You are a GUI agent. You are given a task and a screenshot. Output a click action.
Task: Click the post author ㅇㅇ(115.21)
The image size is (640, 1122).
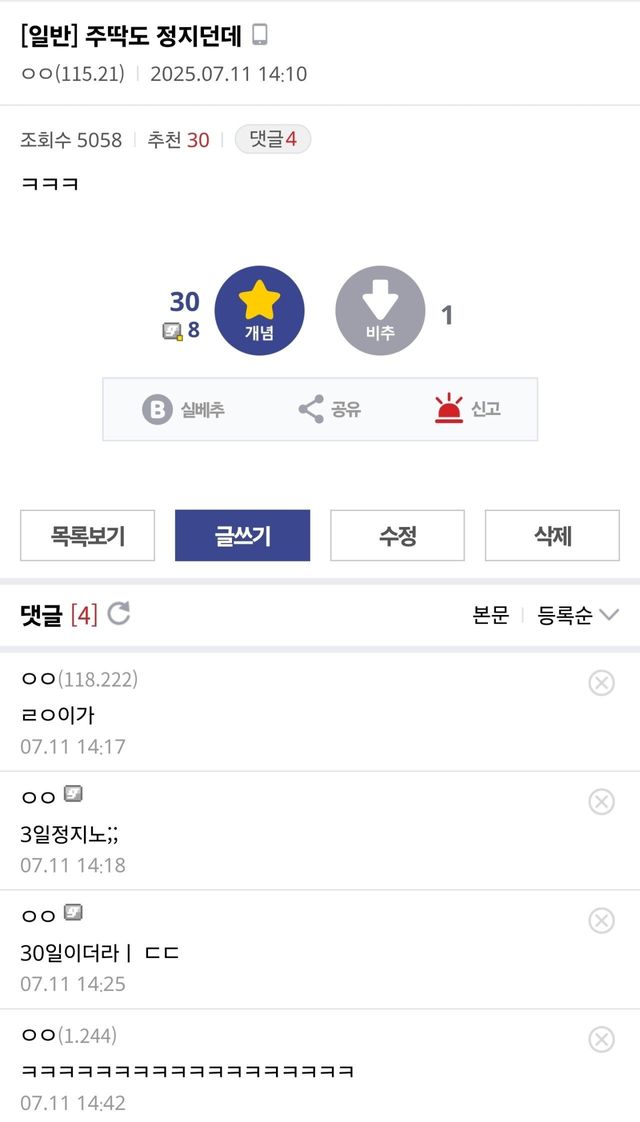pyautogui.click(x=70, y=74)
